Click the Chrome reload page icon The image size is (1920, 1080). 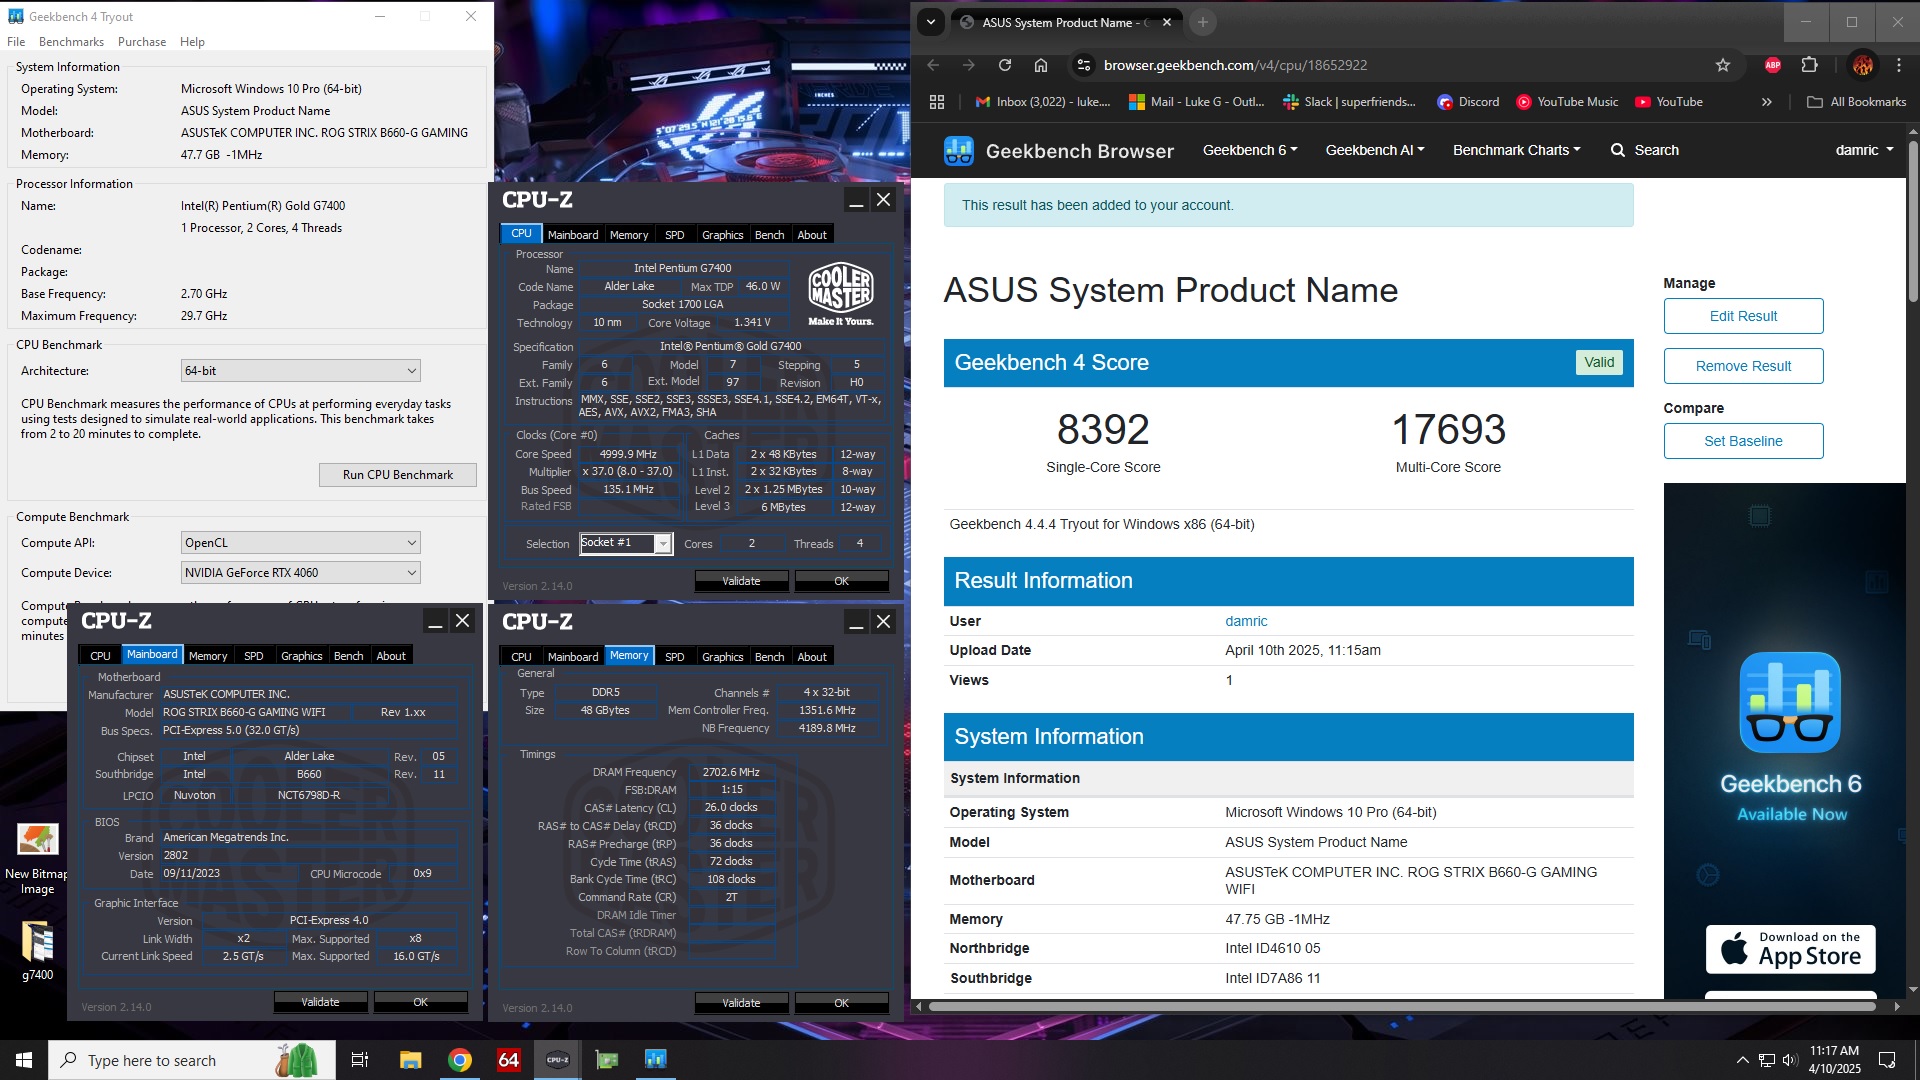[1004, 65]
